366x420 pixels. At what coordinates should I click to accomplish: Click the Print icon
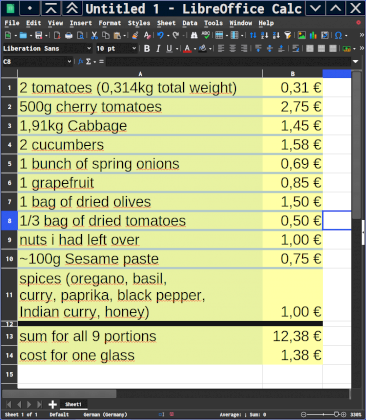[68, 35]
